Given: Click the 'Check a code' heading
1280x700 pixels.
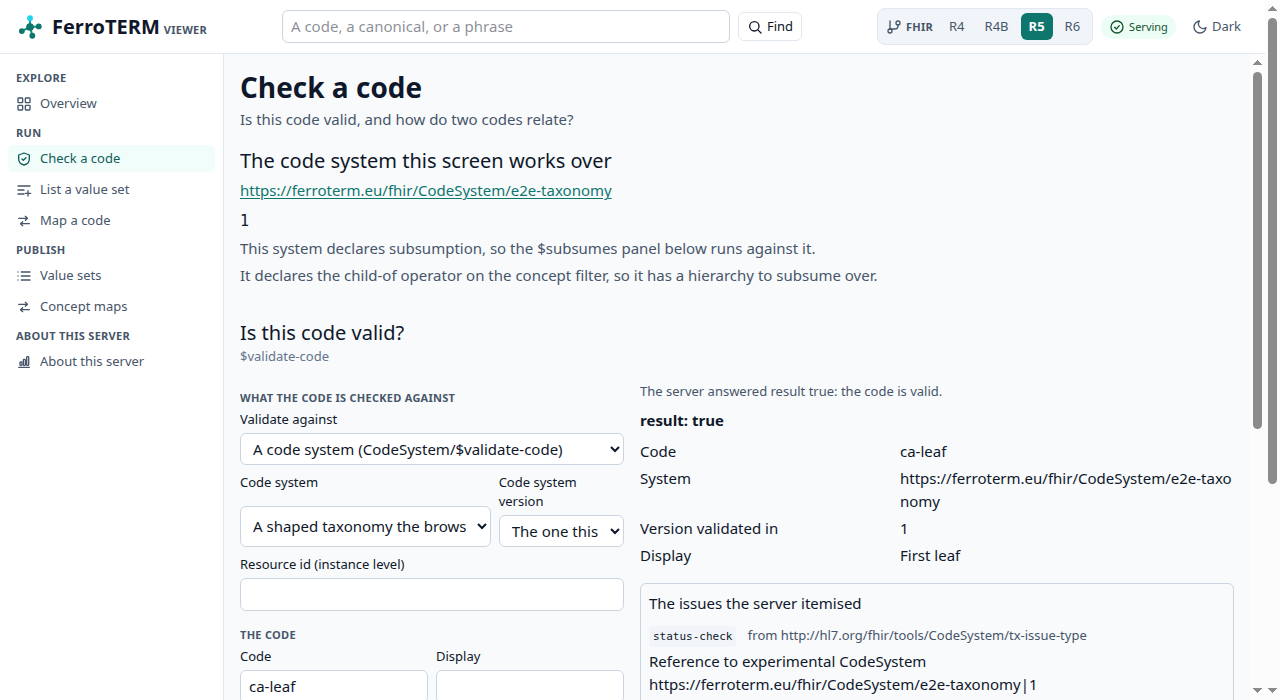Looking at the screenshot, I should (x=331, y=88).
